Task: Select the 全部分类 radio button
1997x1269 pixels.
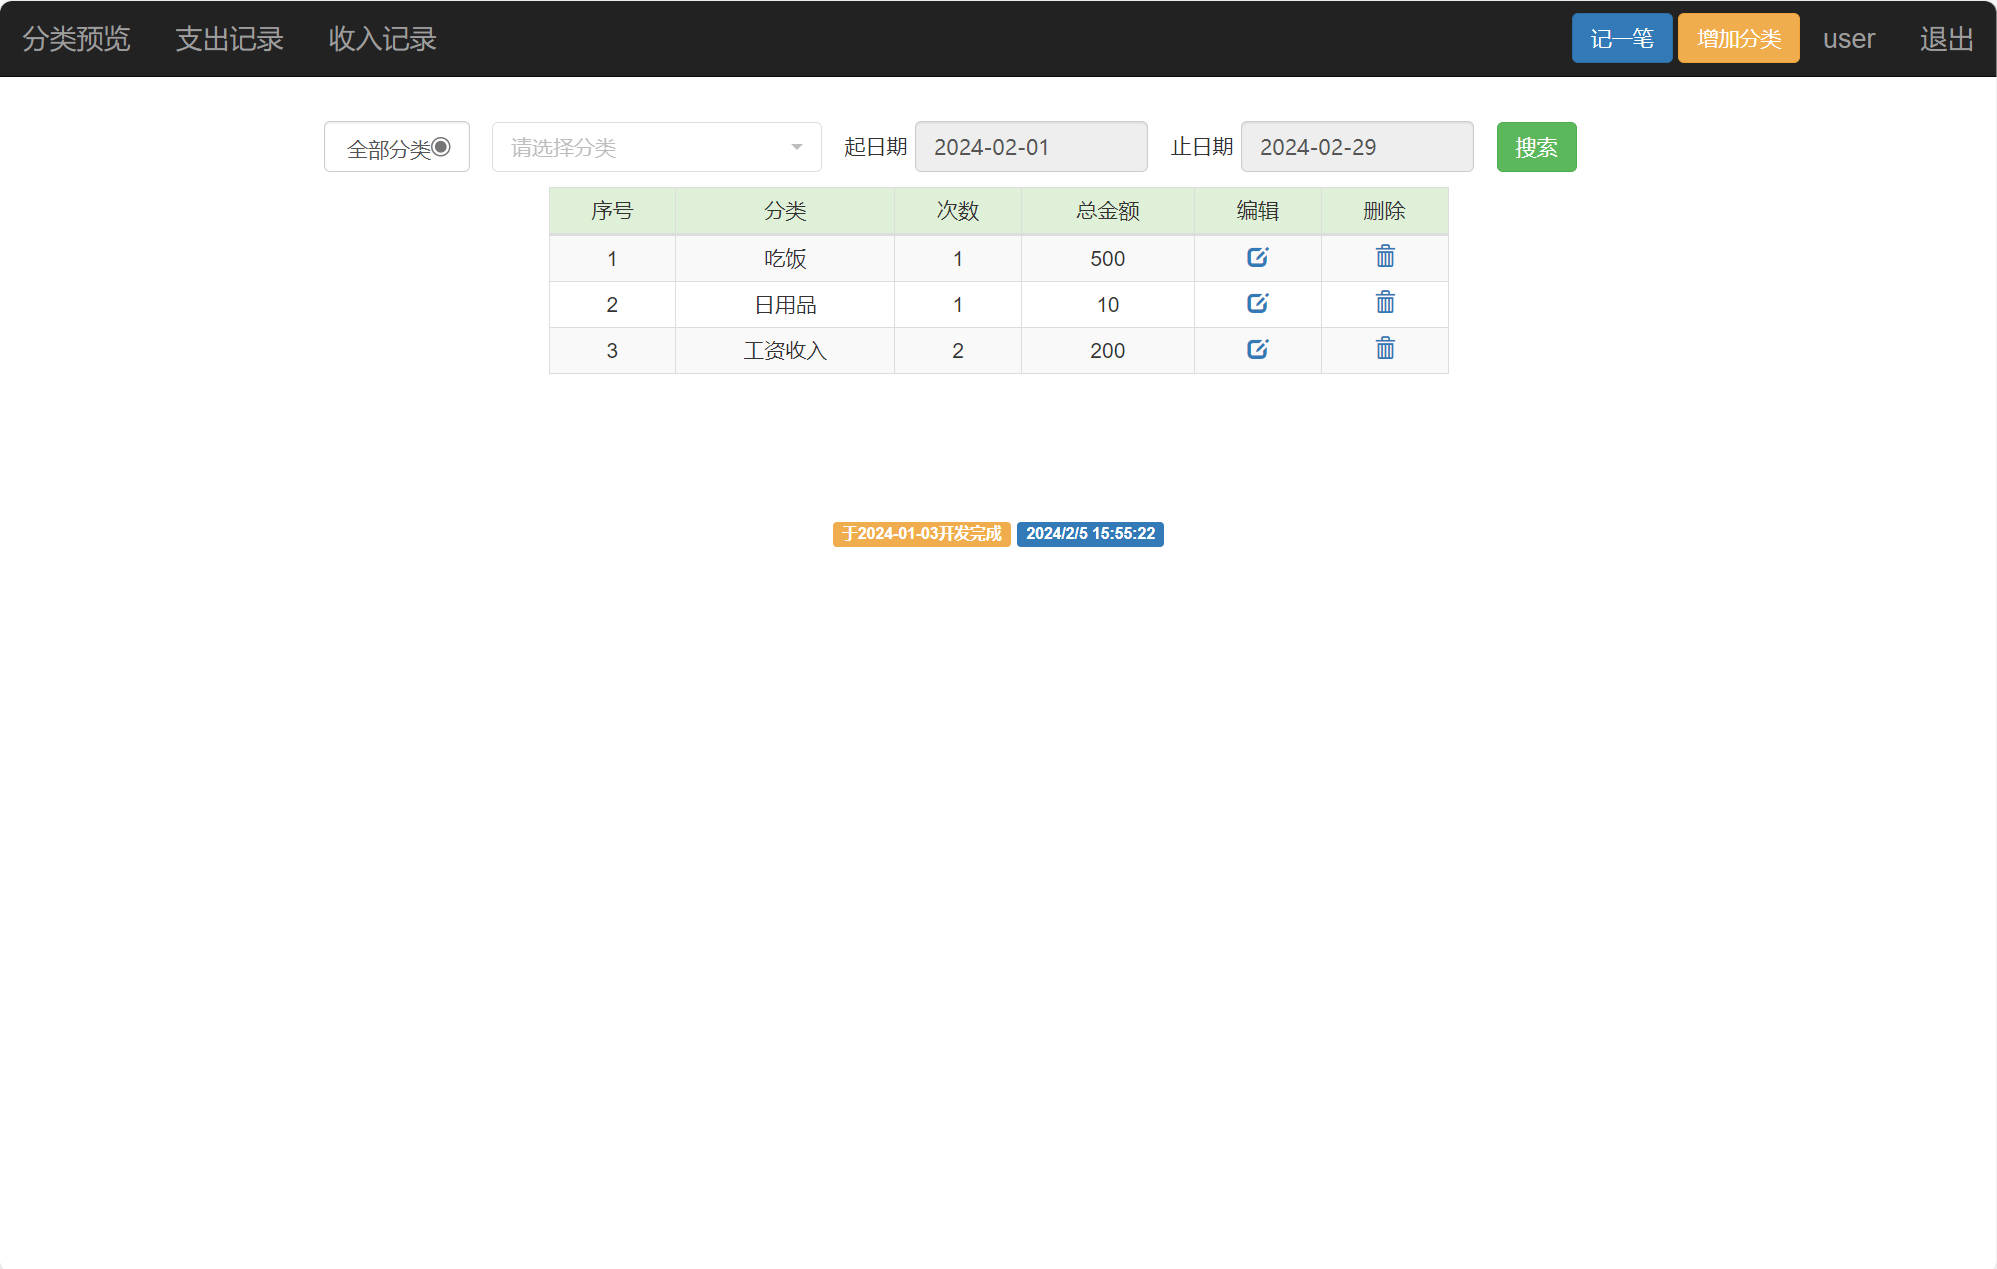Action: [x=441, y=147]
